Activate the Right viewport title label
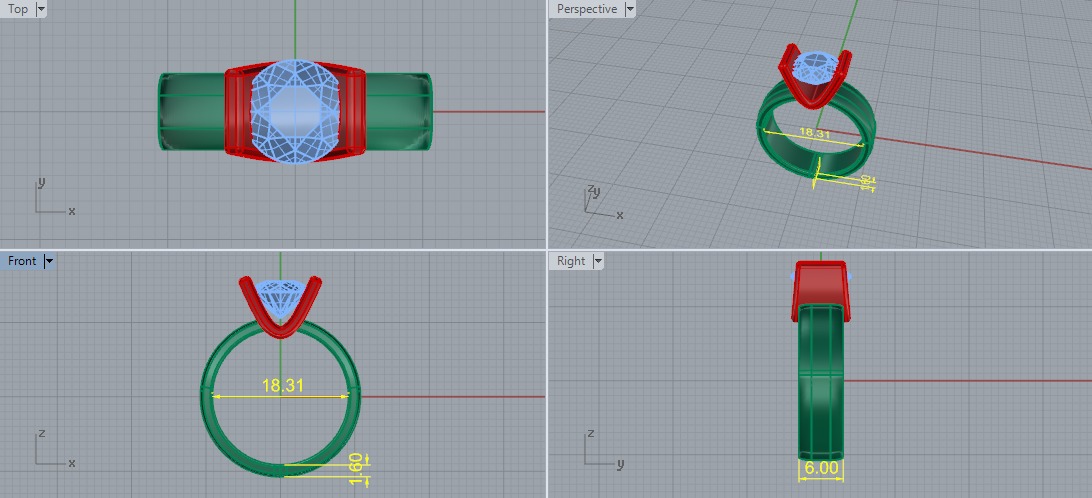 (x=571, y=261)
